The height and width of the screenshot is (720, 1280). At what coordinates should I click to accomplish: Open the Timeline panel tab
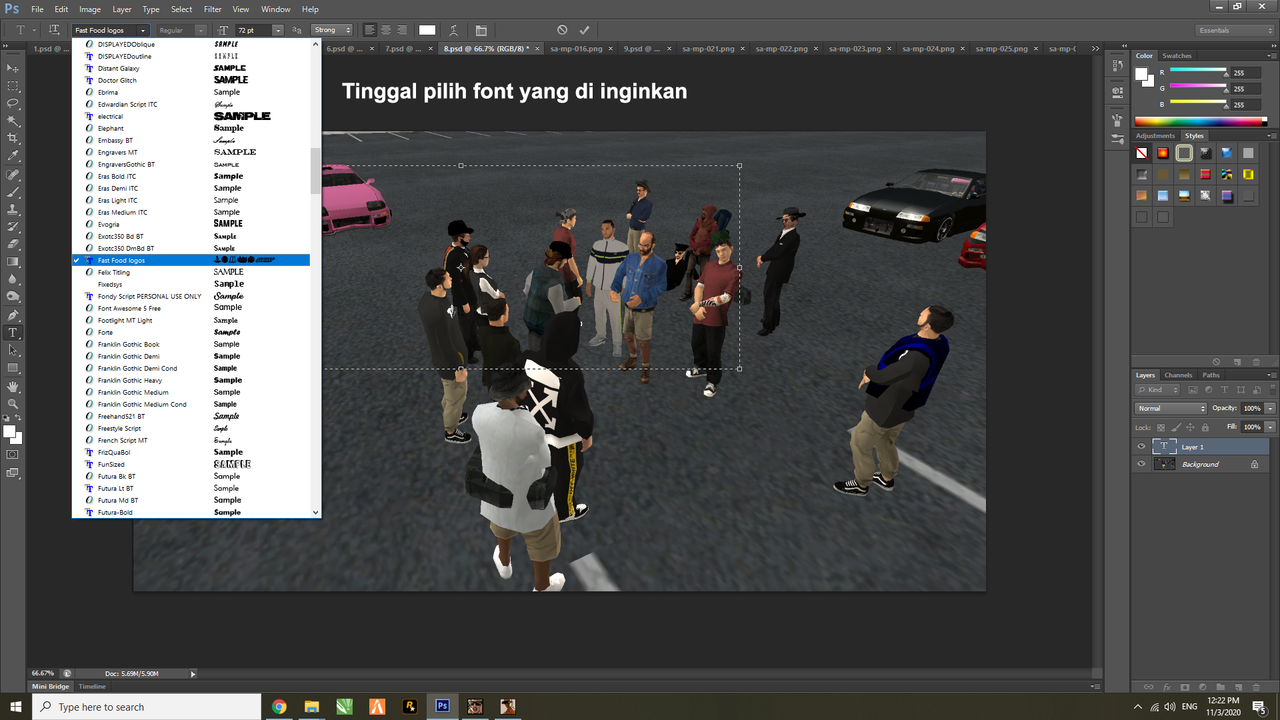[x=93, y=687]
